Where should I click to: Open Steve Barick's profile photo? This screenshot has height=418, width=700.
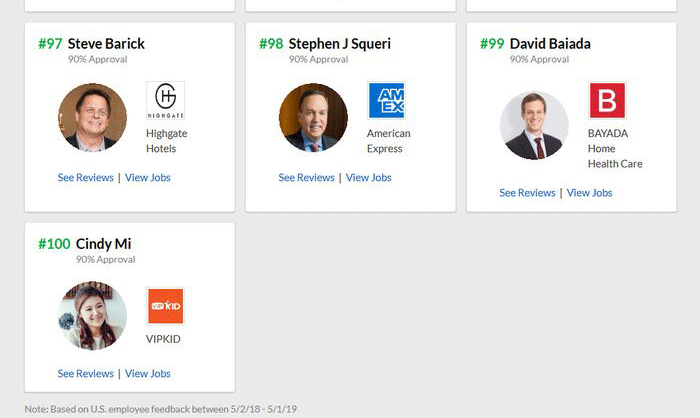coord(93,118)
